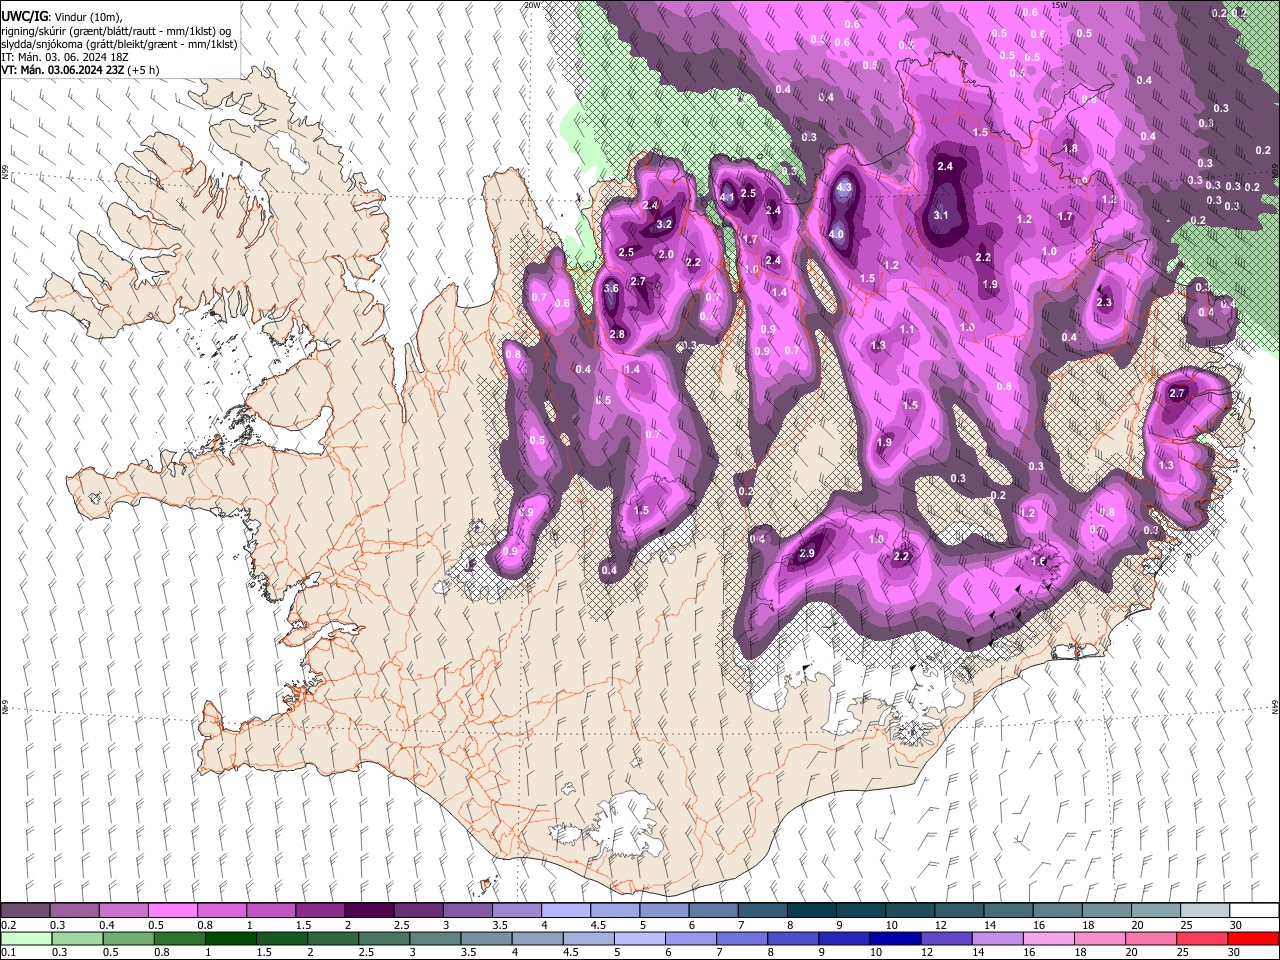The height and width of the screenshot is (960, 1280).
Task: Click the 'UWC/IG: Vindur (10m)' title text
Action: click(62, 16)
